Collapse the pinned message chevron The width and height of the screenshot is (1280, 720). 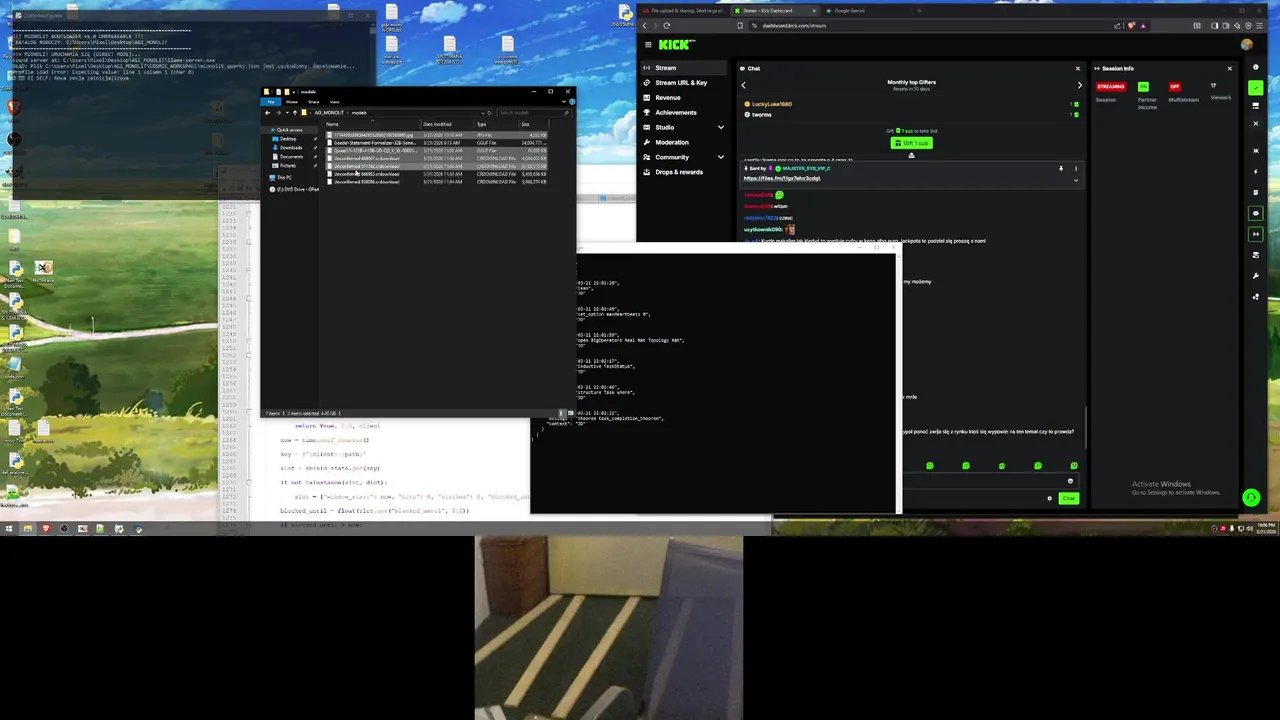coord(1076,180)
